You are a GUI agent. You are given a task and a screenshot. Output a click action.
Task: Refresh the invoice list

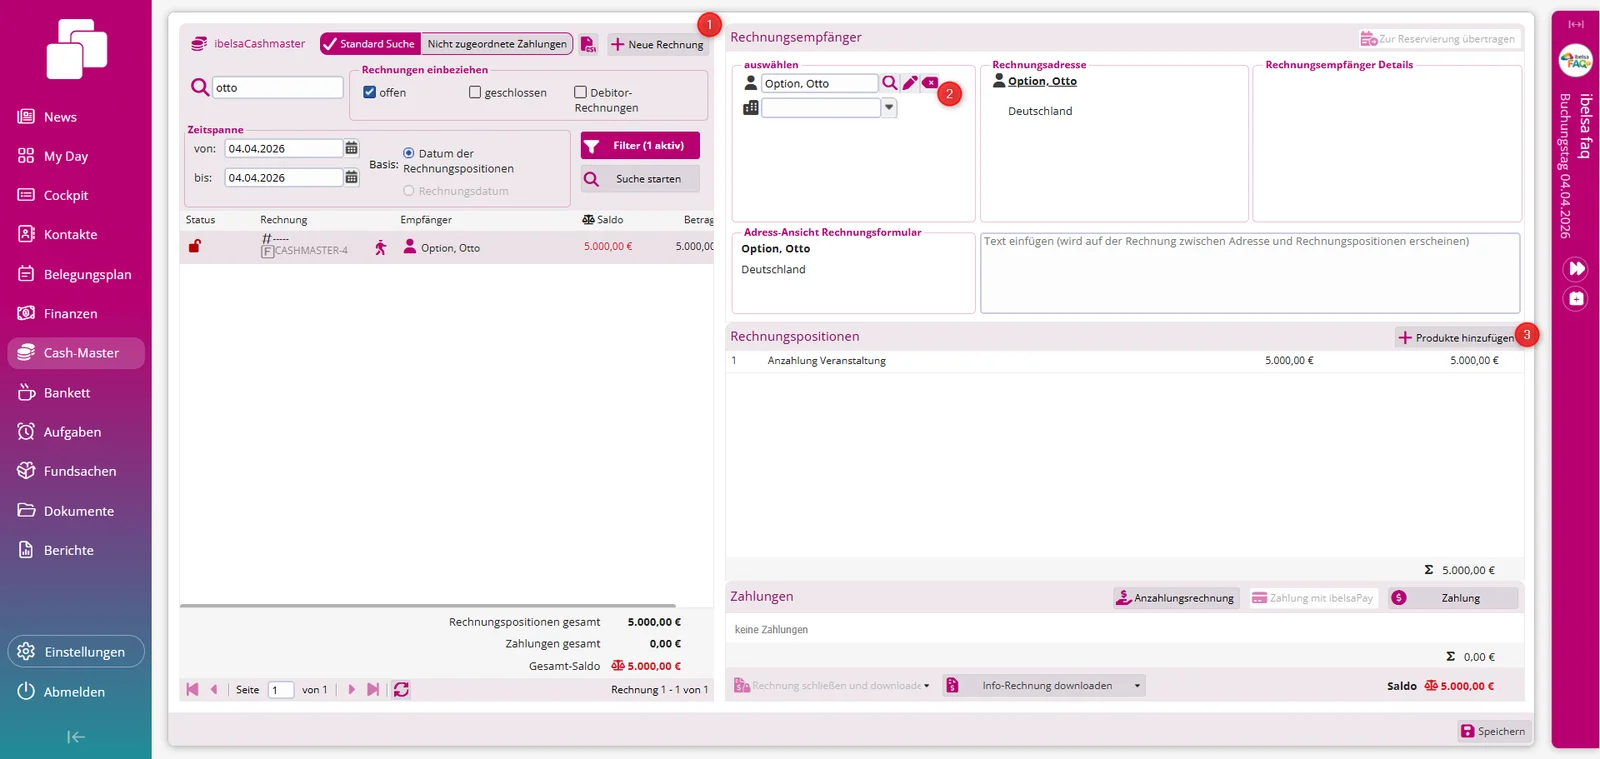(x=401, y=689)
